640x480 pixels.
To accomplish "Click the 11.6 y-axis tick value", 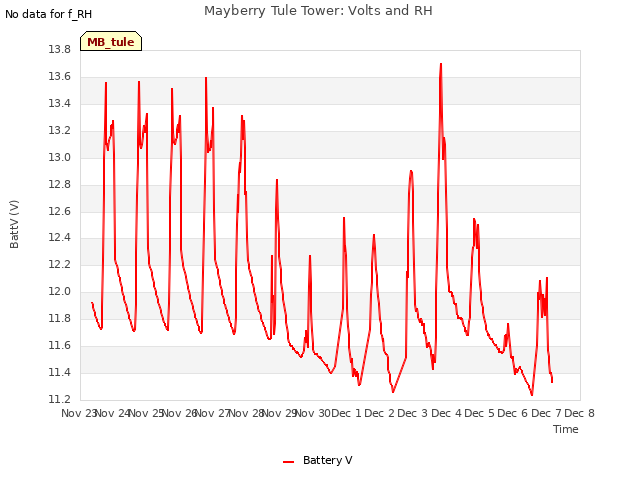I will [60, 345].
